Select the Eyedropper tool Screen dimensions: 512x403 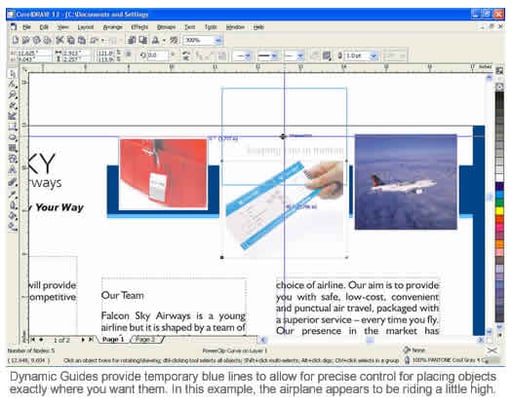pyautogui.click(x=12, y=194)
